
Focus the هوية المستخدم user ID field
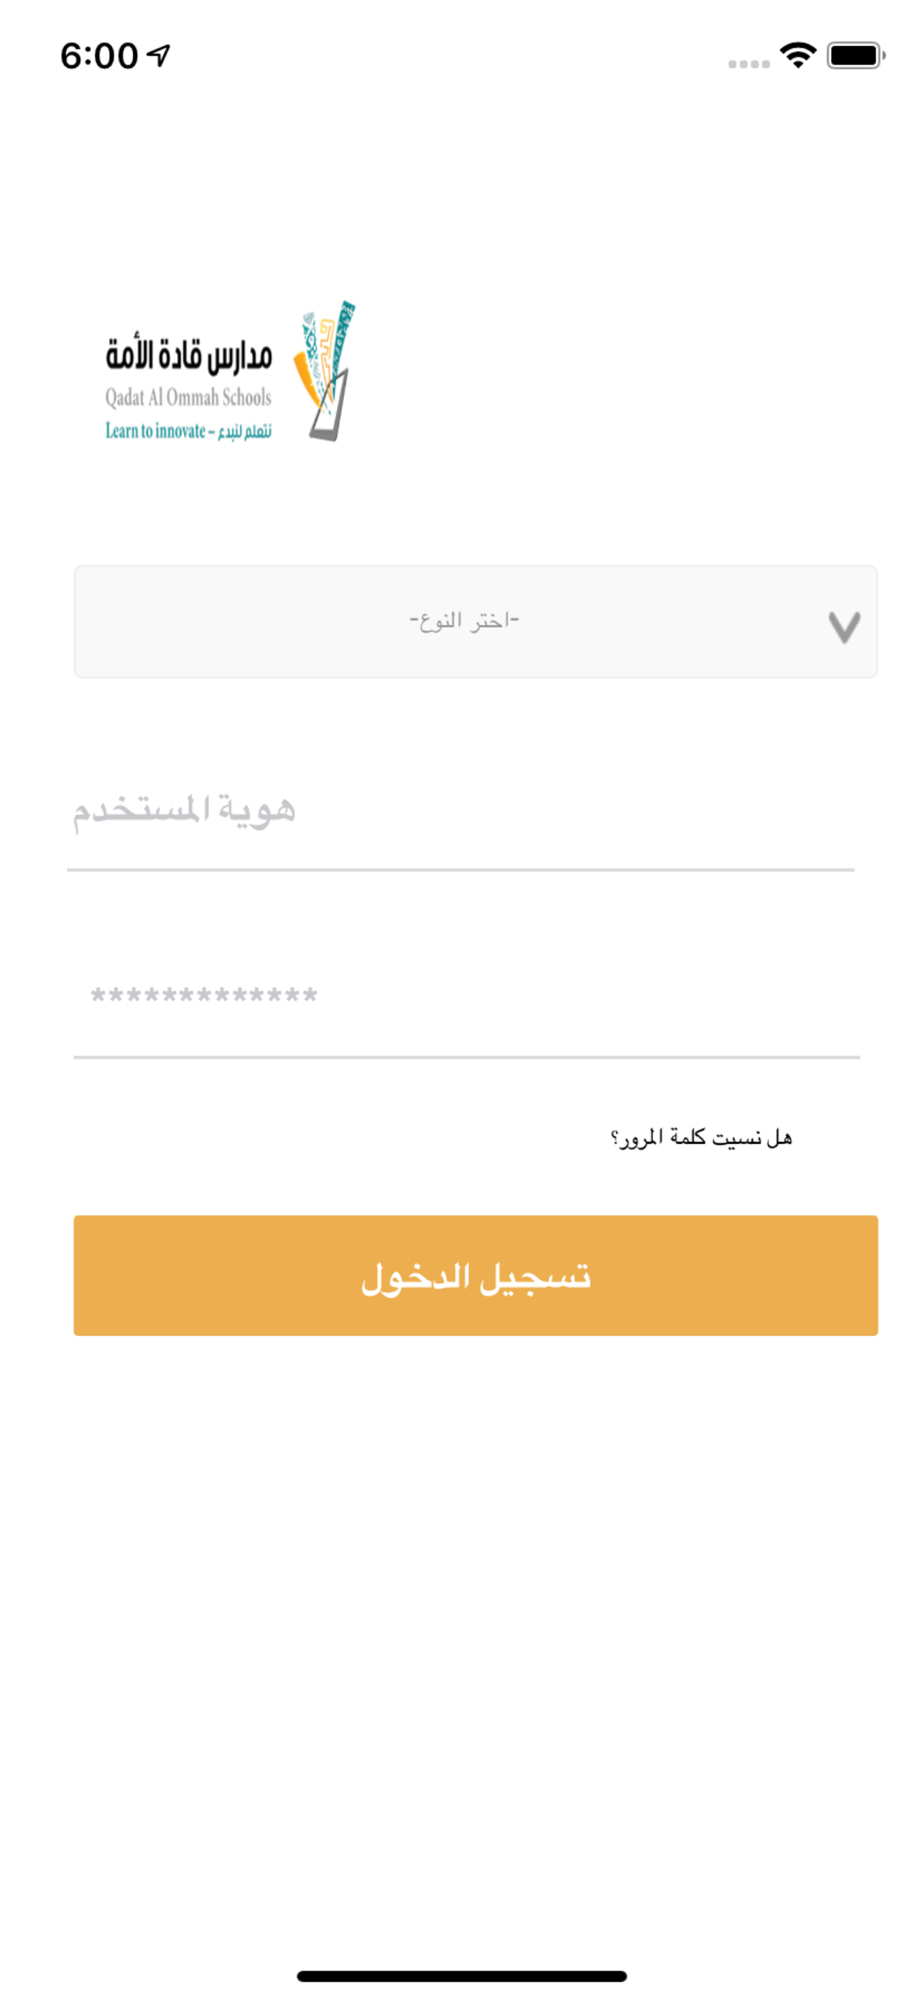(461, 810)
